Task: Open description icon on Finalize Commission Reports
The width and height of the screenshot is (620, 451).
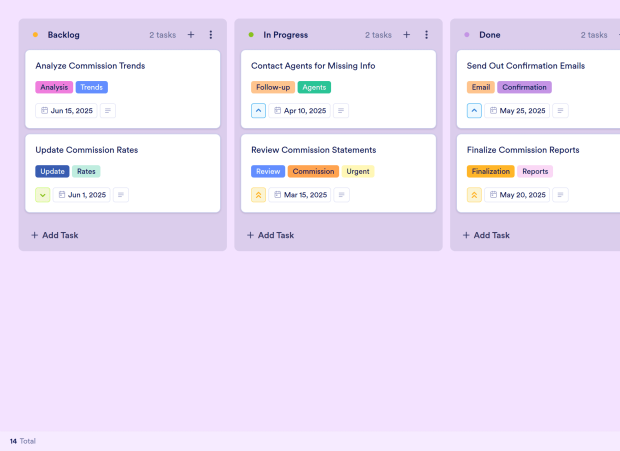Action: pyautogui.click(x=560, y=195)
